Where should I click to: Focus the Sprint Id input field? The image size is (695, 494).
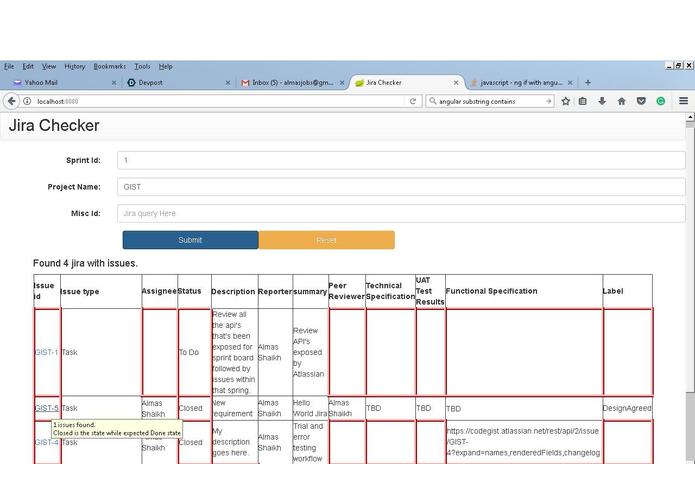coord(401,160)
